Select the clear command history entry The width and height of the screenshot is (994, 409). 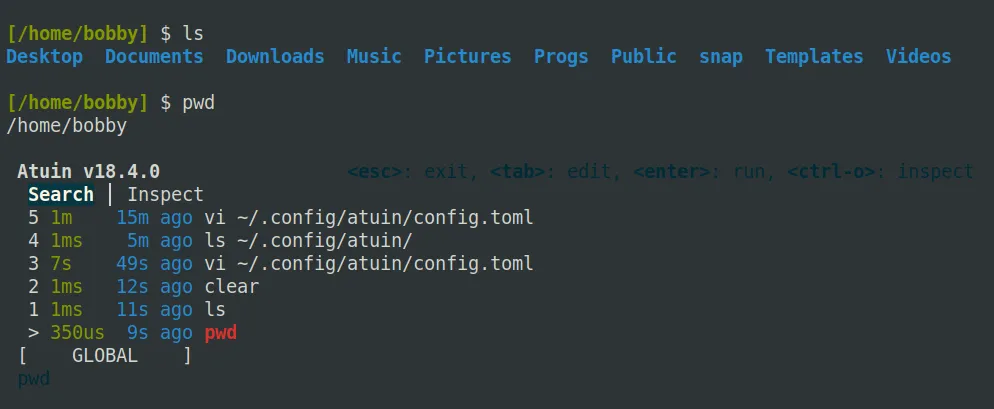(x=231, y=286)
